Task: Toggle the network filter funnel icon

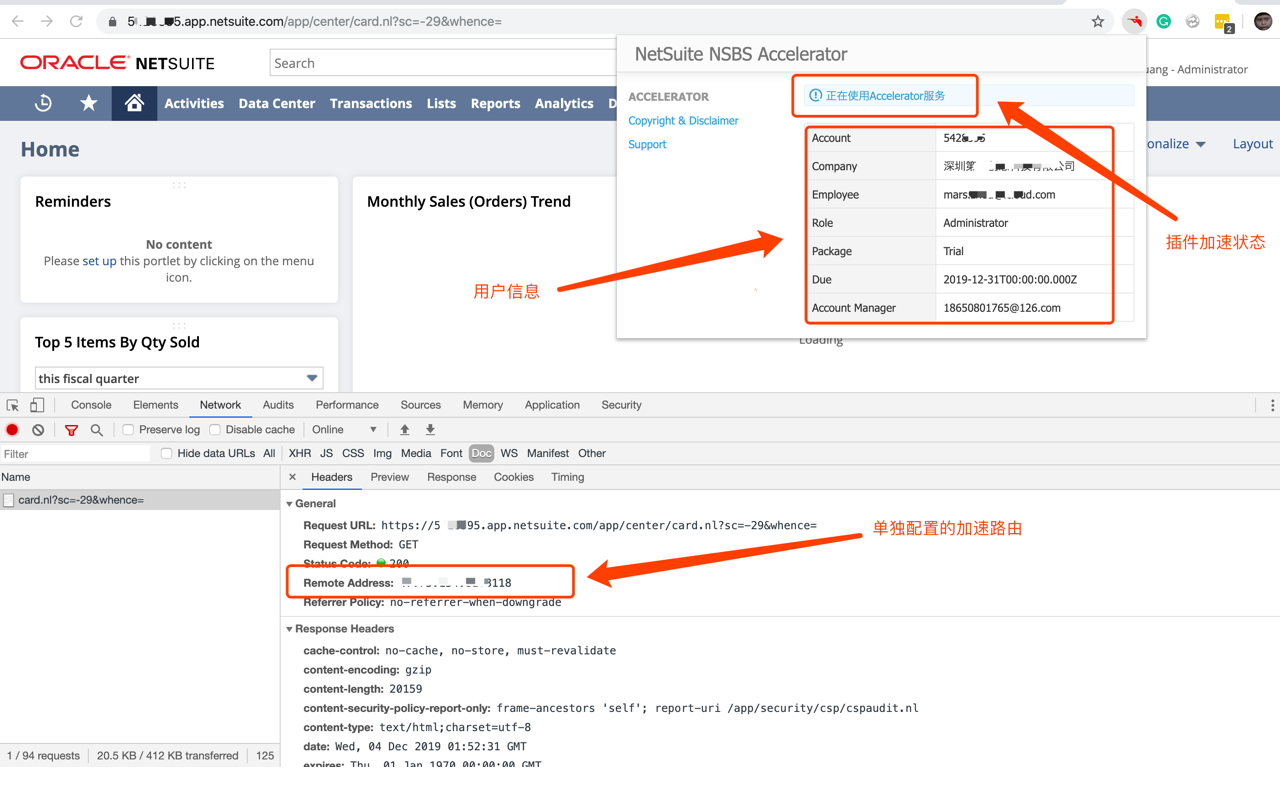Action: [x=71, y=430]
